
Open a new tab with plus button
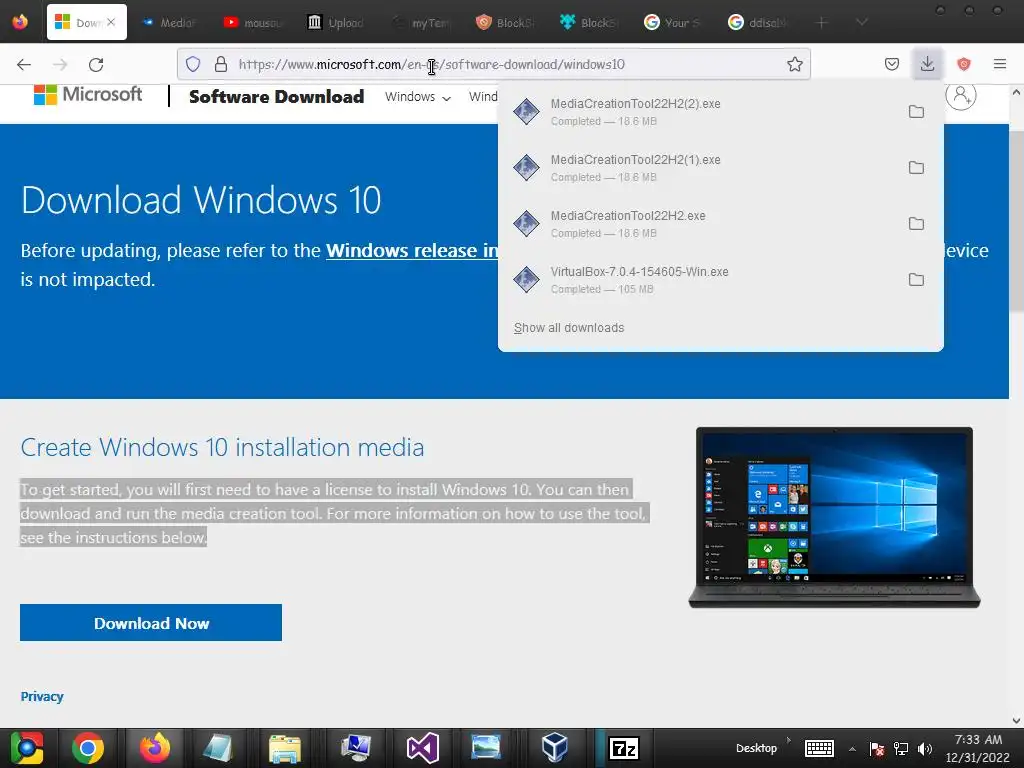coord(822,23)
